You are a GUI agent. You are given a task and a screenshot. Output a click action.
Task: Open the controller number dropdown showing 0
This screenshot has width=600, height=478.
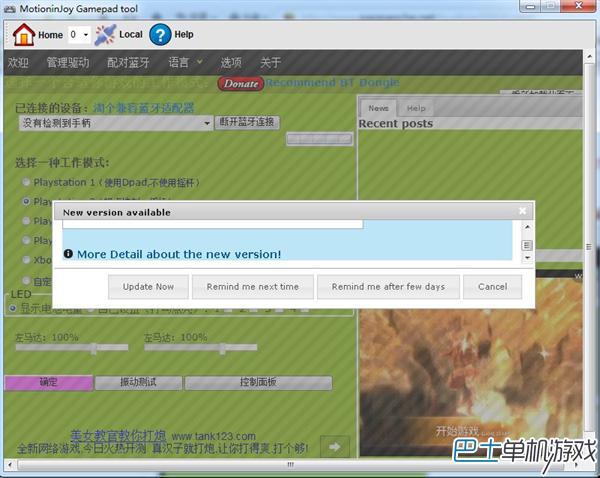[79, 35]
